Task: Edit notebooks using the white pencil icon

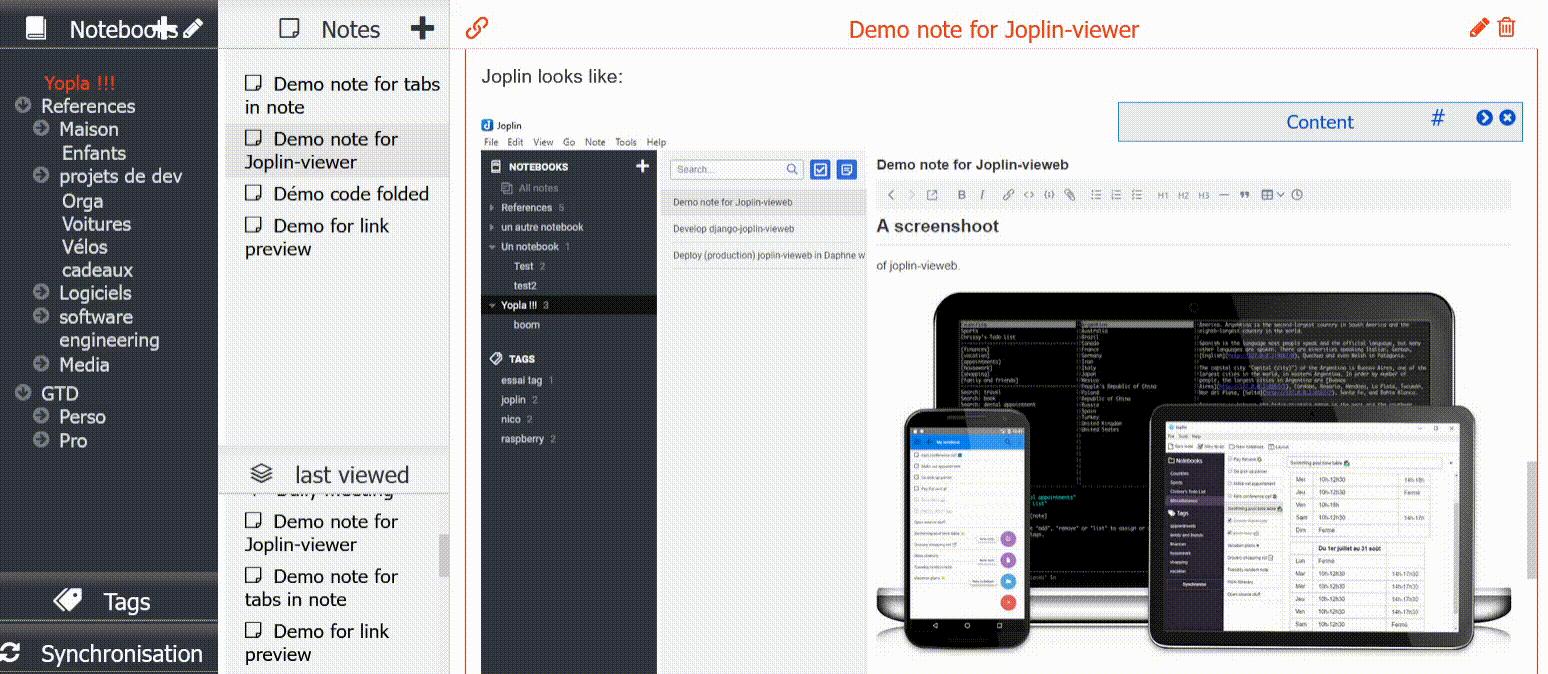Action: (x=194, y=29)
